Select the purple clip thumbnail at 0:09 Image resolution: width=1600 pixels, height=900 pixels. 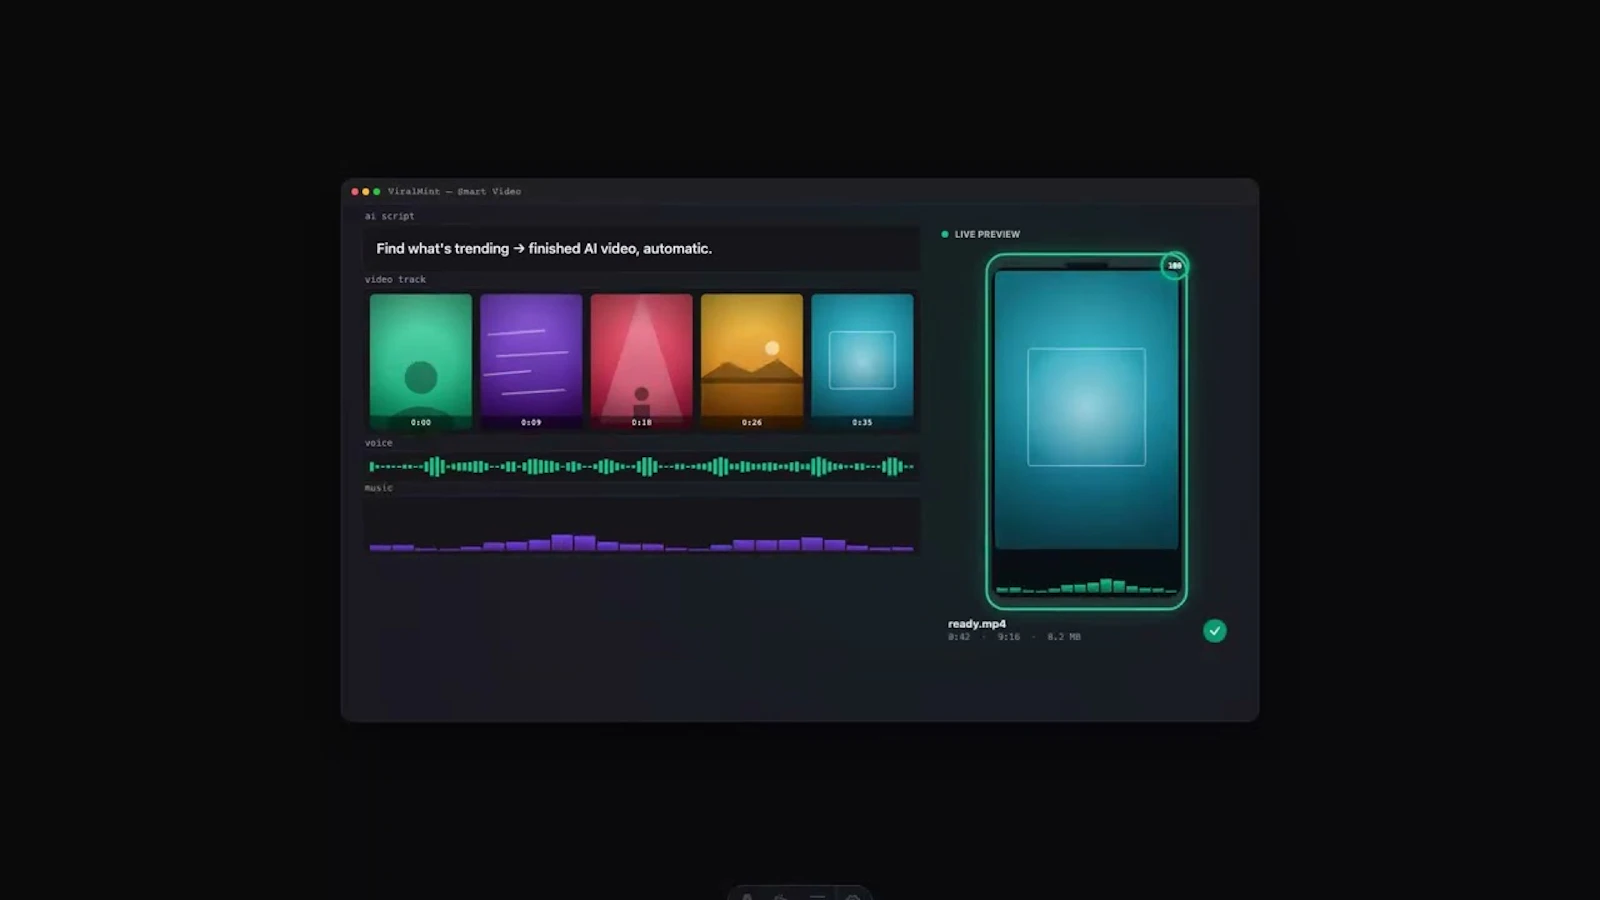coord(531,361)
